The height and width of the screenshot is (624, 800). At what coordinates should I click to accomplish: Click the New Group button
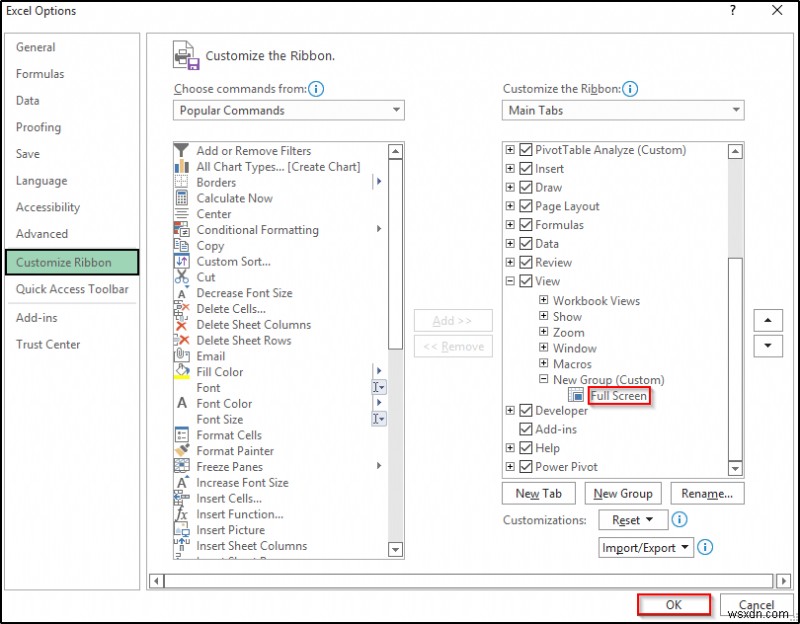tap(623, 493)
